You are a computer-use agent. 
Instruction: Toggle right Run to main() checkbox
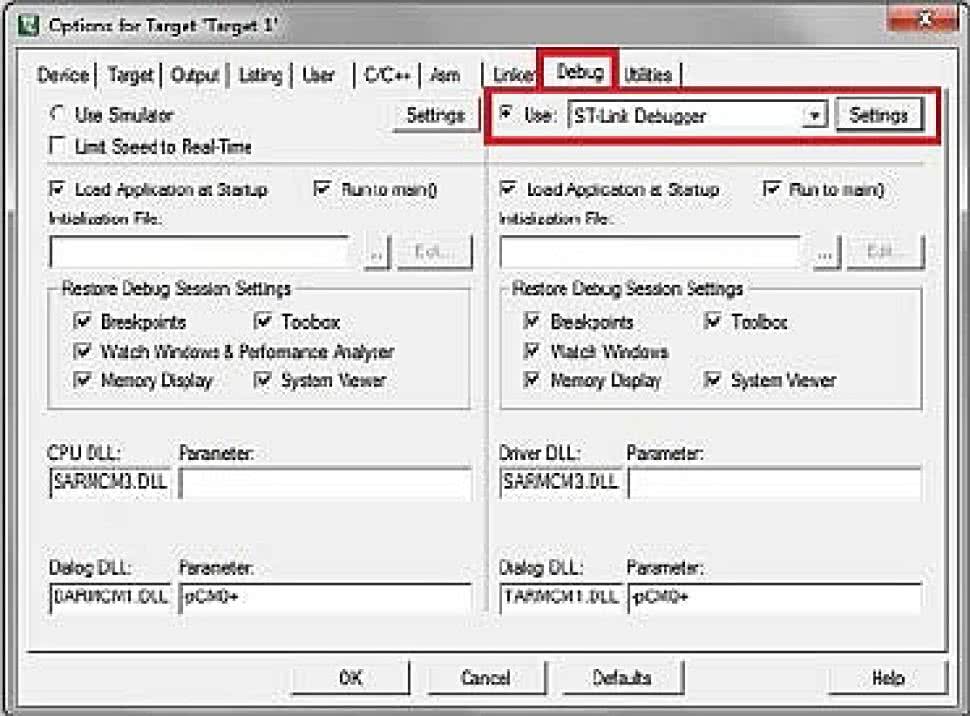(x=771, y=189)
